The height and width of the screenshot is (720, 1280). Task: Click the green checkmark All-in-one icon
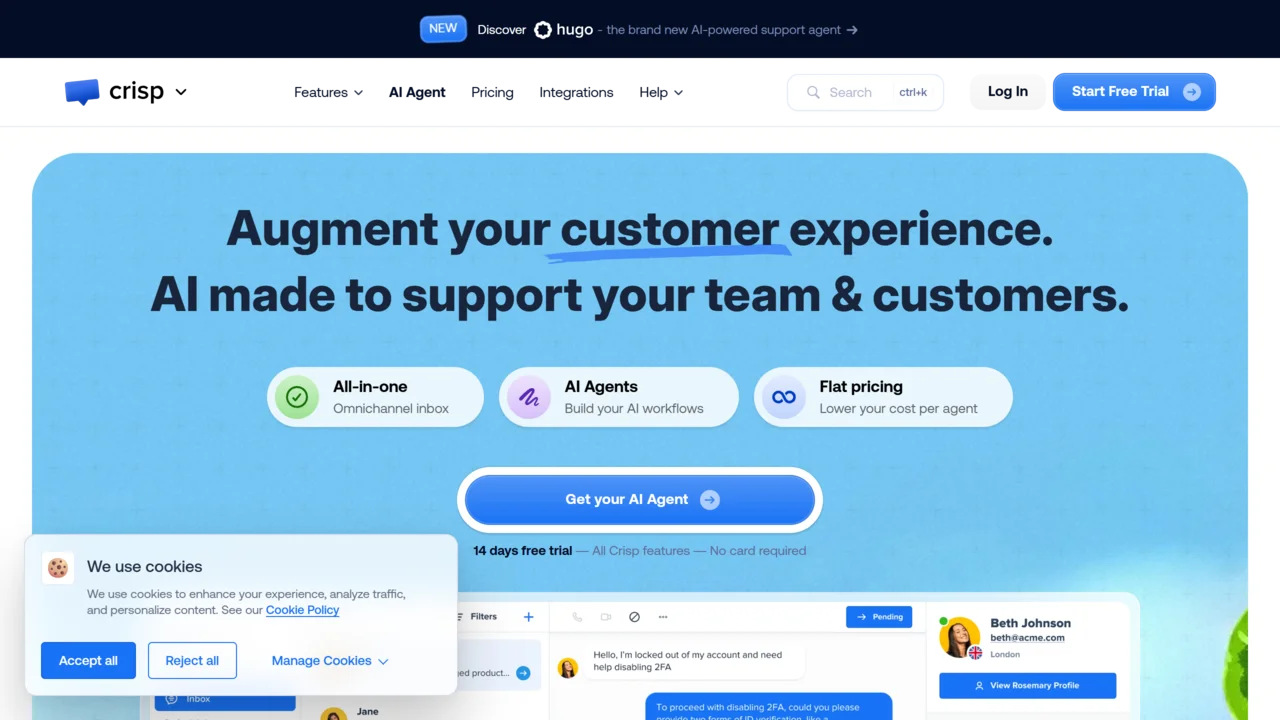click(297, 397)
